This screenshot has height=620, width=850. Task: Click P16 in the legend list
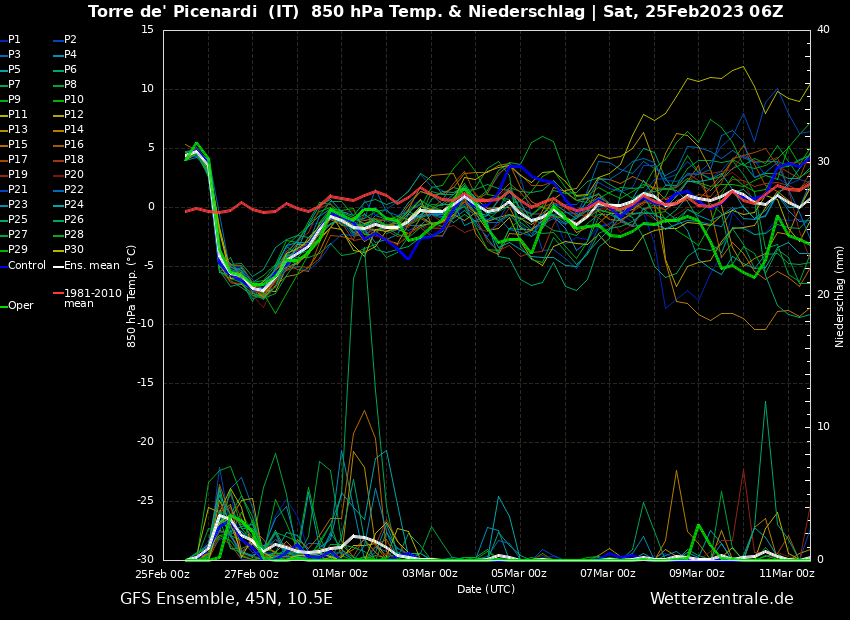pos(74,144)
